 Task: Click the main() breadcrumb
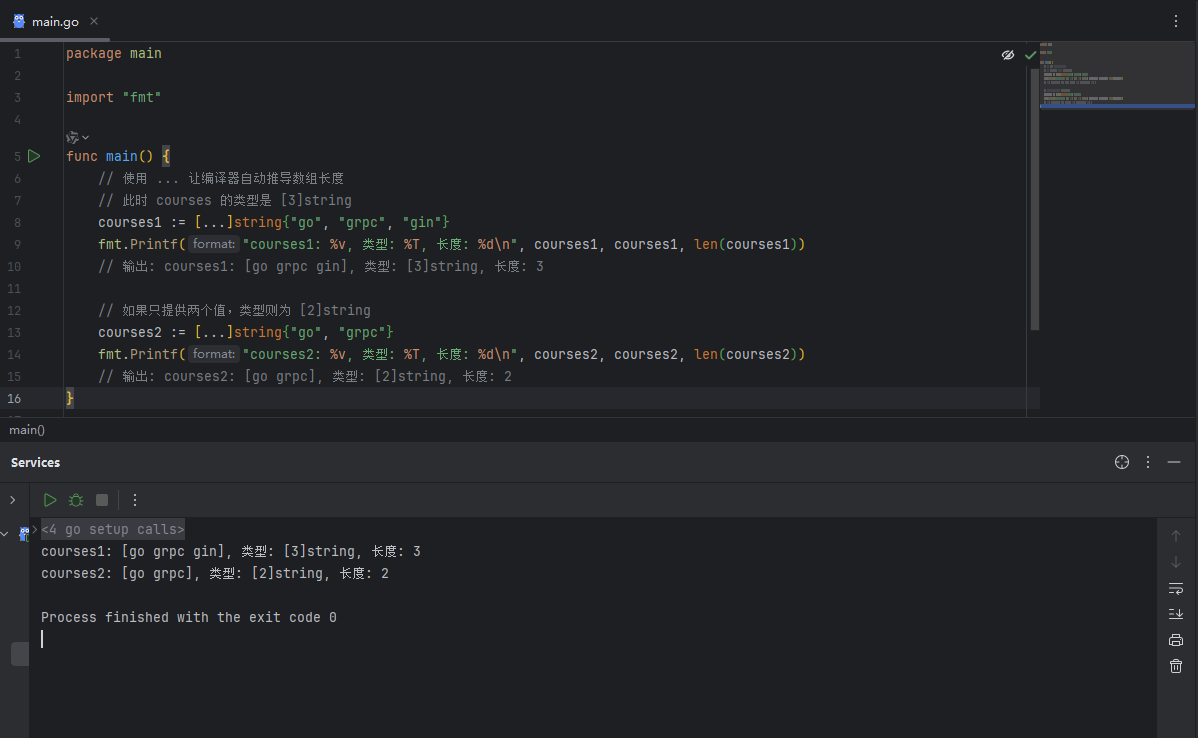(x=27, y=430)
